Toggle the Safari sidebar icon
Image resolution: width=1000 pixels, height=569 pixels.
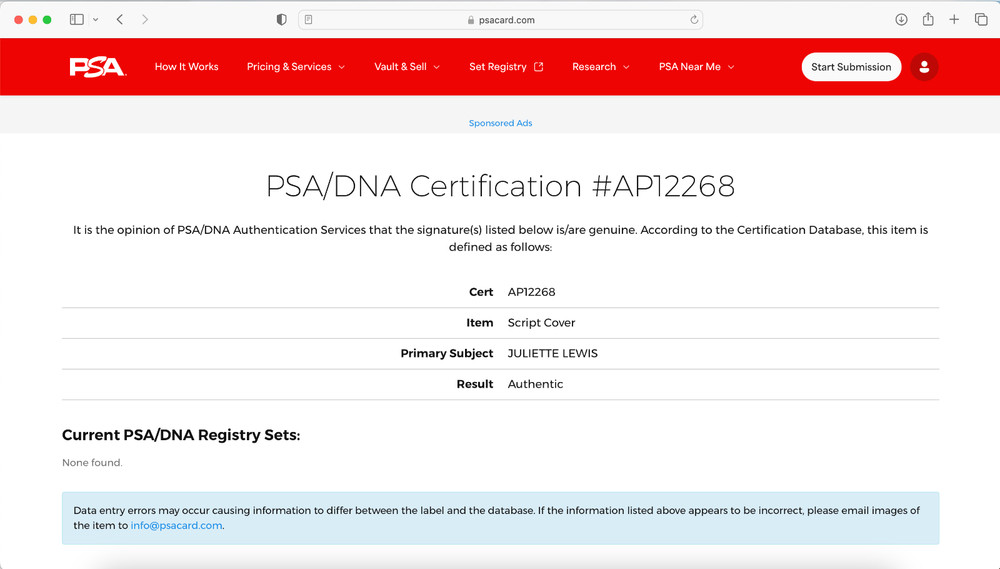(x=77, y=20)
